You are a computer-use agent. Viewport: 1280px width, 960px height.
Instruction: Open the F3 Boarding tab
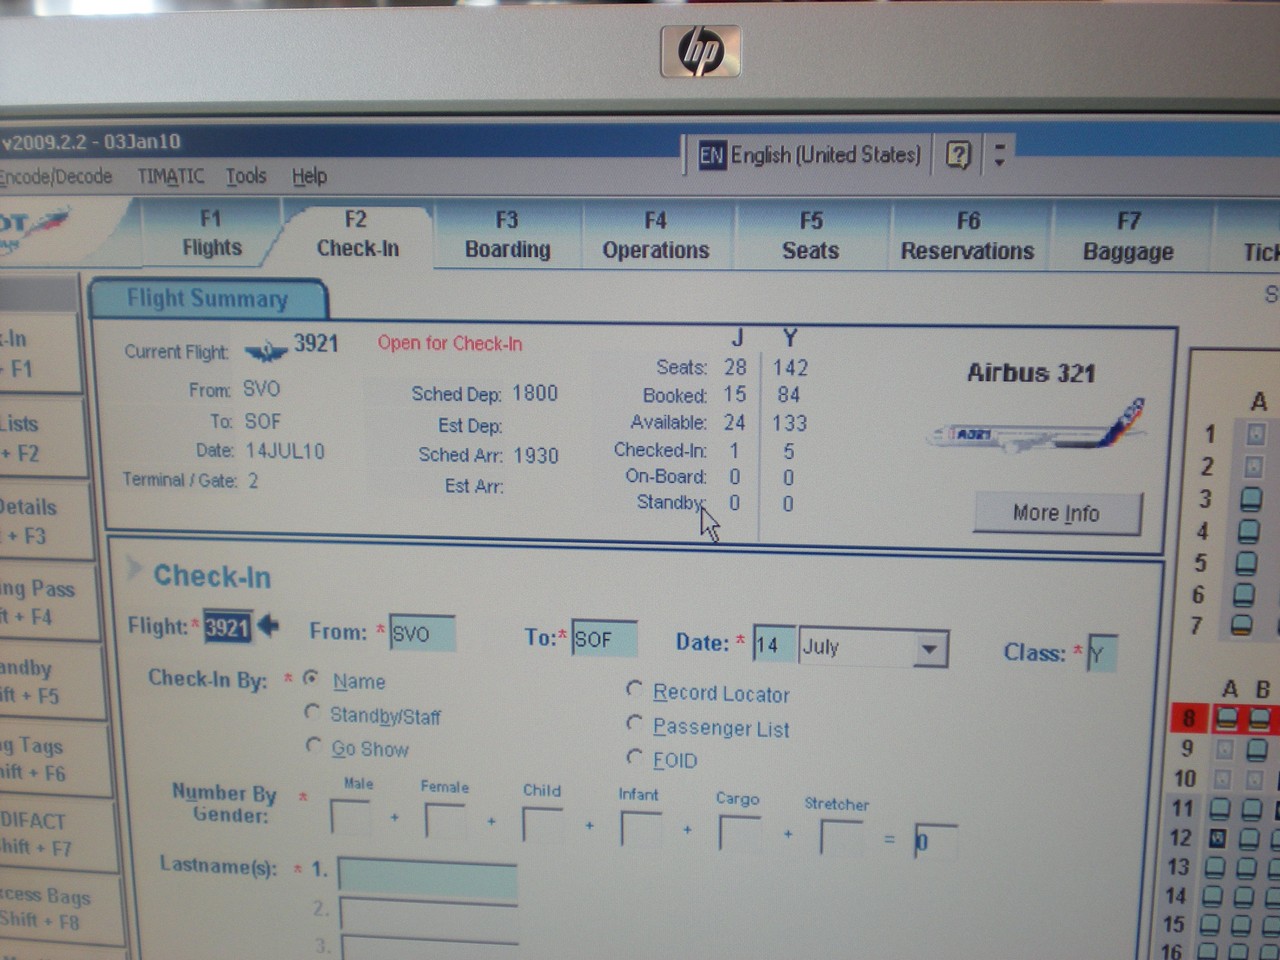tap(507, 235)
